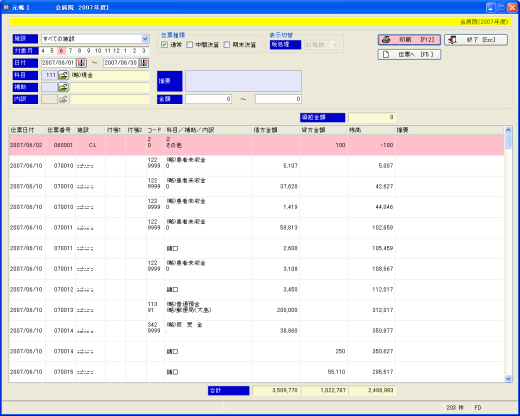Click the ledger list scroll-down arrow

pos(508,378)
